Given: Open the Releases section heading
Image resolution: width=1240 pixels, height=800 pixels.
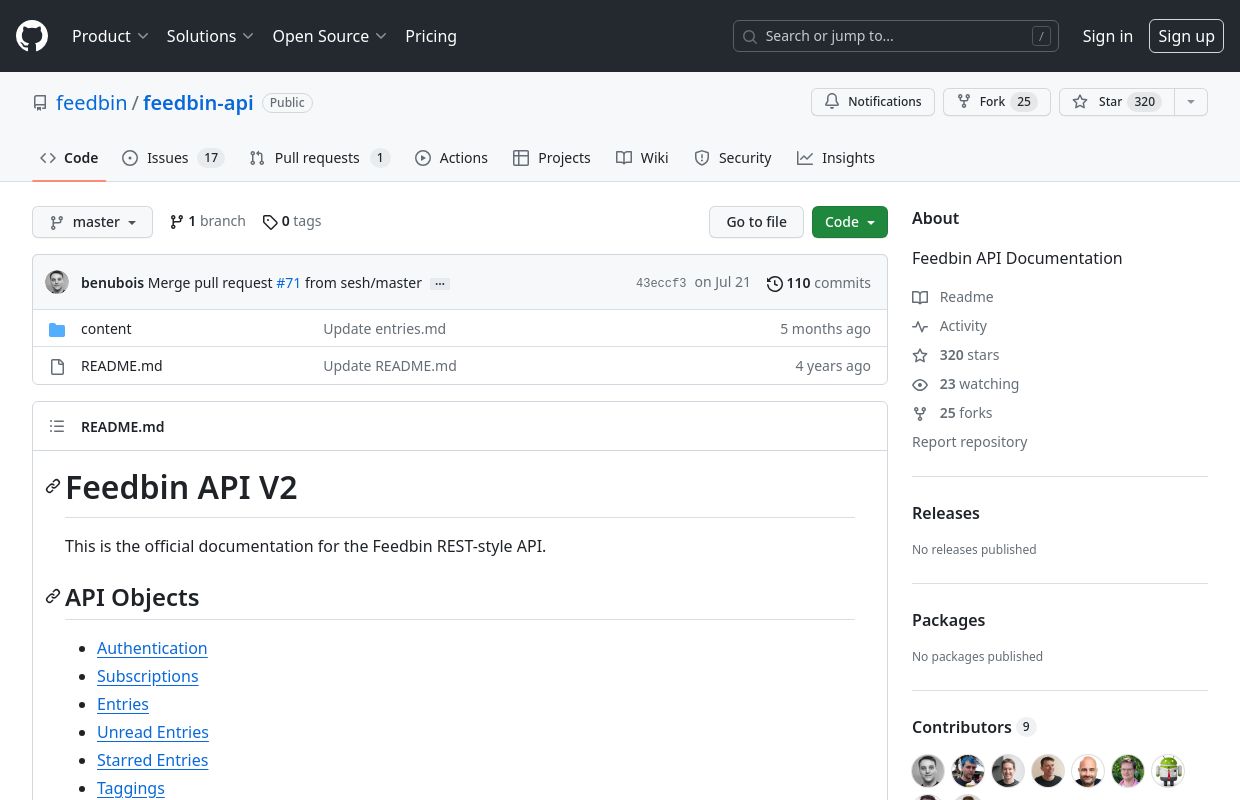Looking at the screenshot, I should (x=946, y=513).
